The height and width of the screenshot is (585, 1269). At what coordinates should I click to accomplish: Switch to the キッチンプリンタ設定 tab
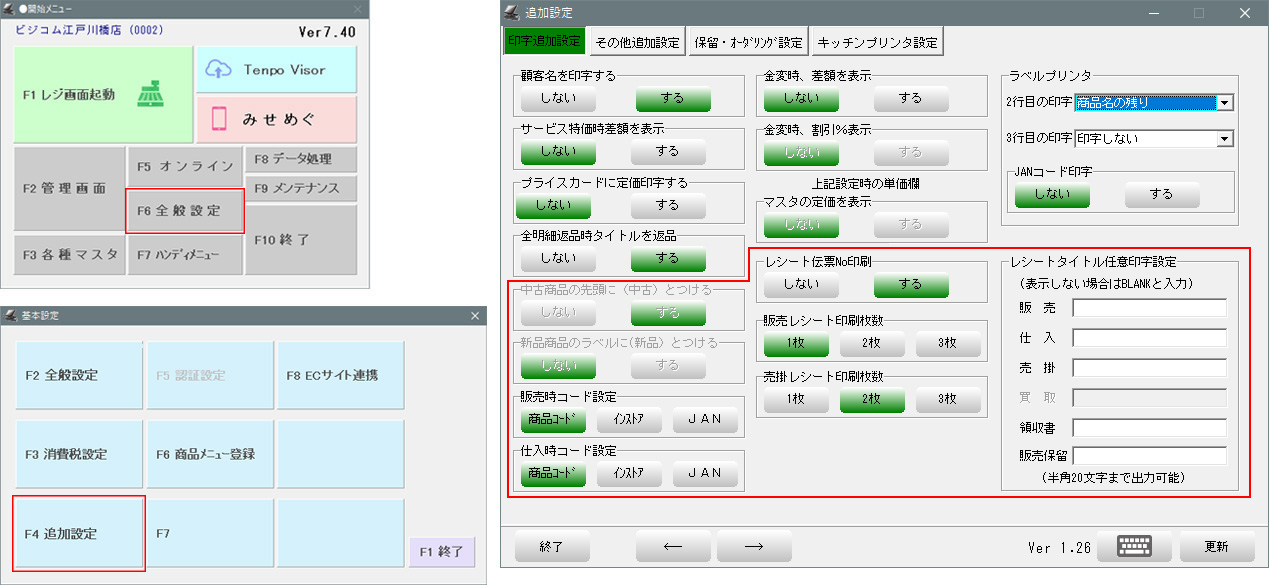[x=876, y=41]
